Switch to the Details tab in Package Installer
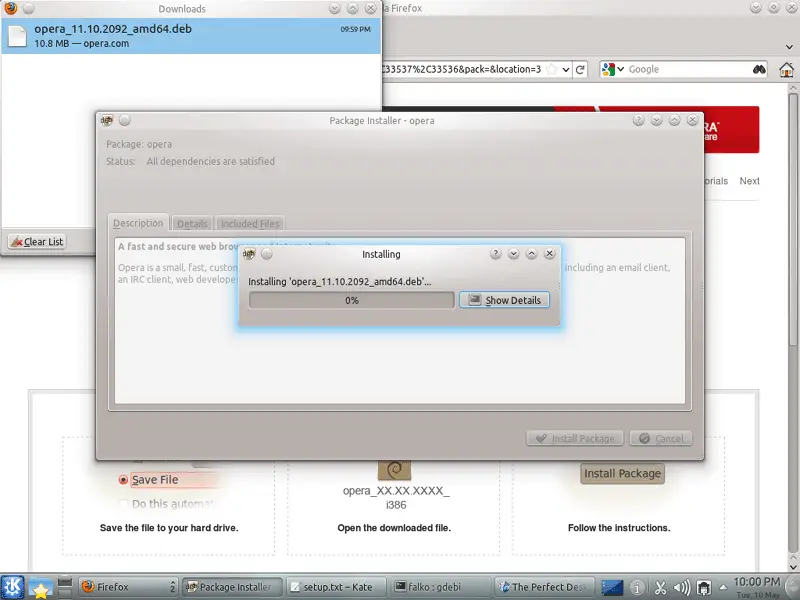Viewport: 800px width, 600px height. (x=192, y=223)
